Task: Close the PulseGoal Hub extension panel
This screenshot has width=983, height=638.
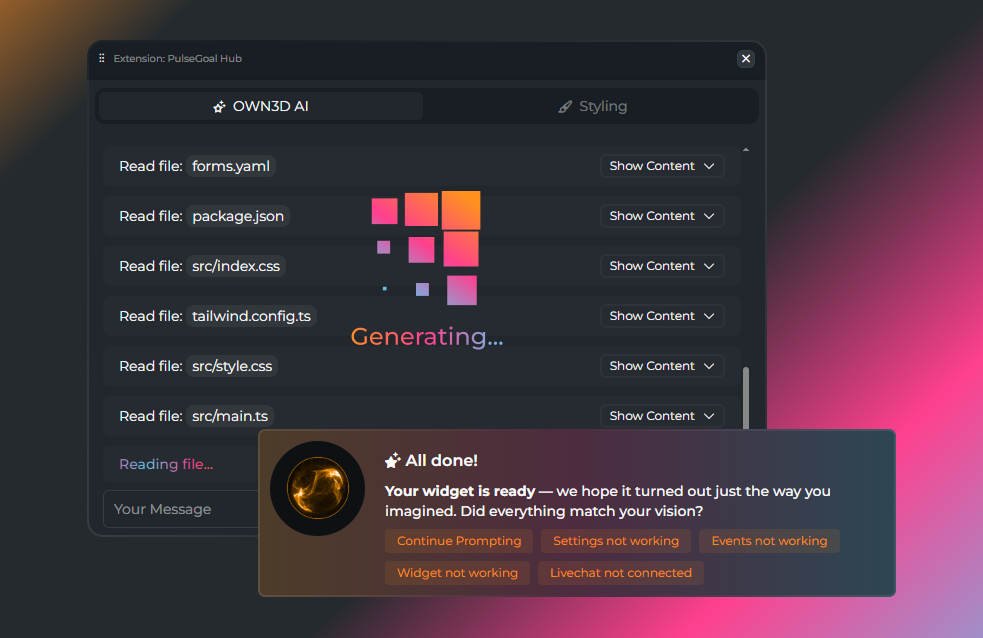Action: 745,59
